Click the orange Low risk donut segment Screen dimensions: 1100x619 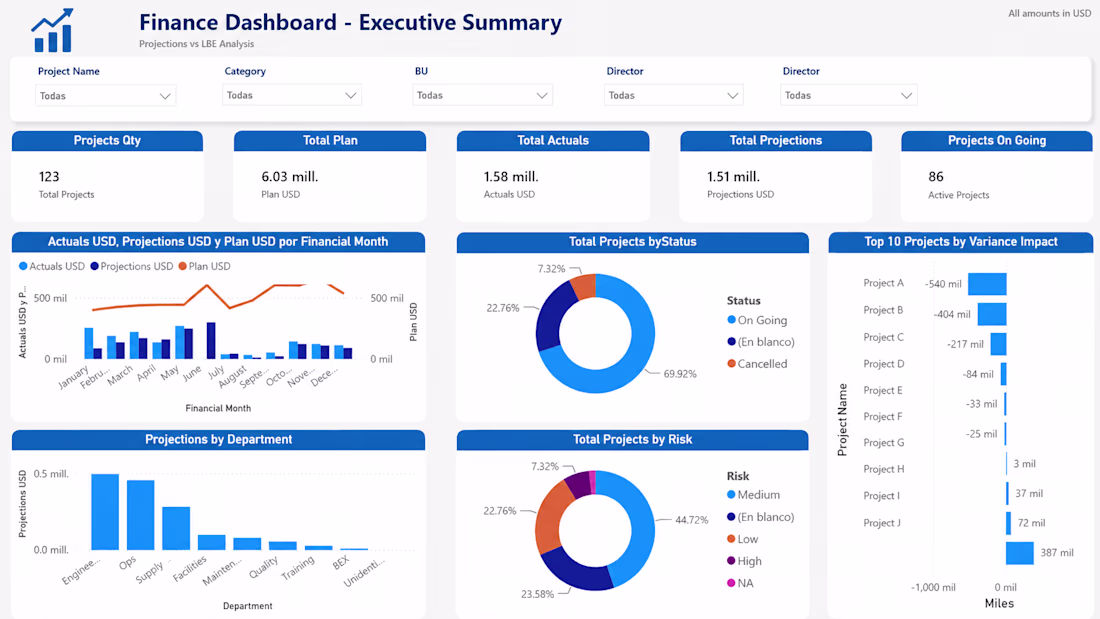pos(549,516)
